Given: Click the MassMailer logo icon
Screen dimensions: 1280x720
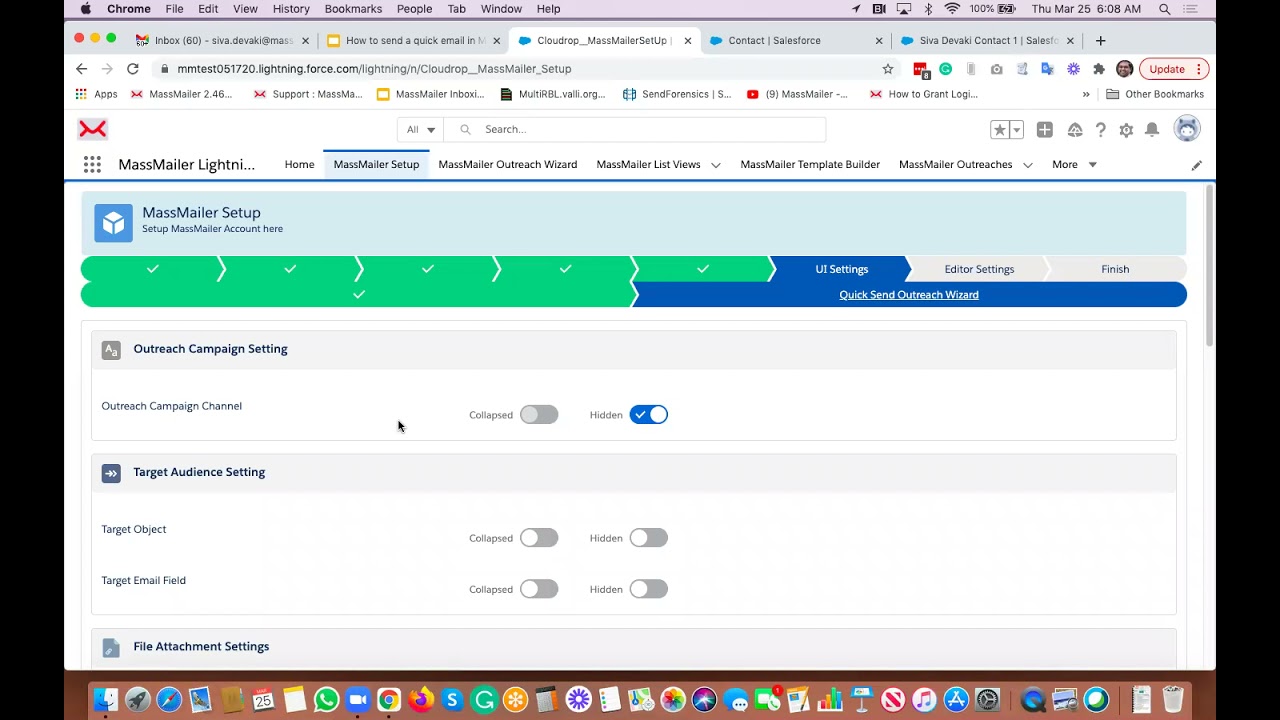Looking at the screenshot, I should coord(93,129).
